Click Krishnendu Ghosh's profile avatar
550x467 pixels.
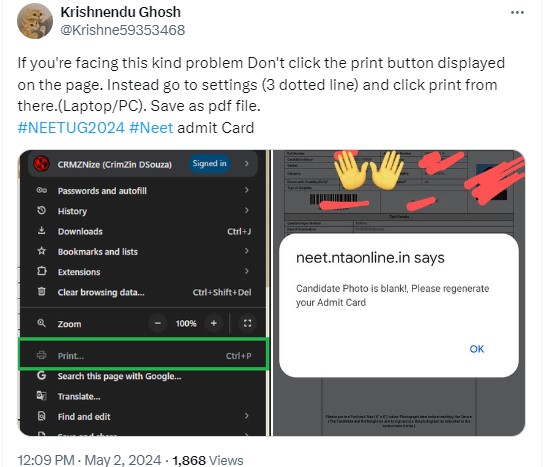tap(35, 21)
